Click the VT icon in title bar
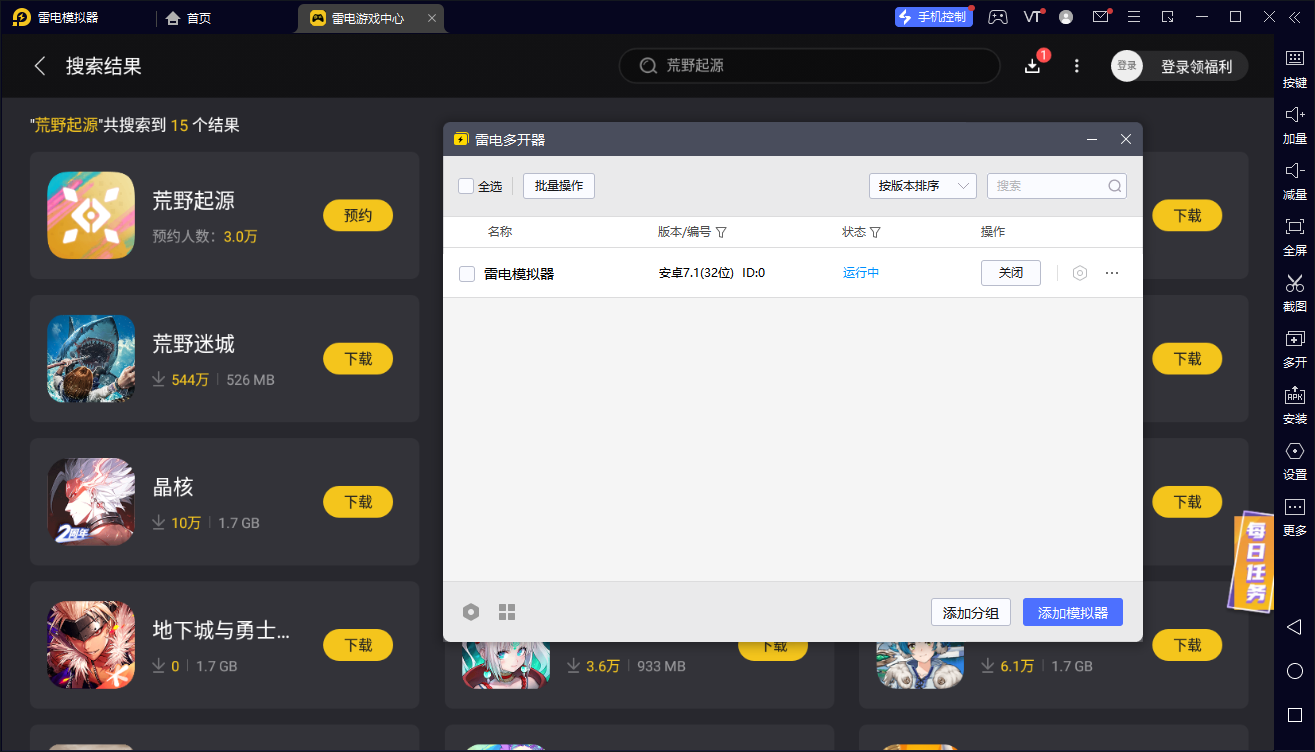The height and width of the screenshot is (752, 1315). click(x=1032, y=17)
